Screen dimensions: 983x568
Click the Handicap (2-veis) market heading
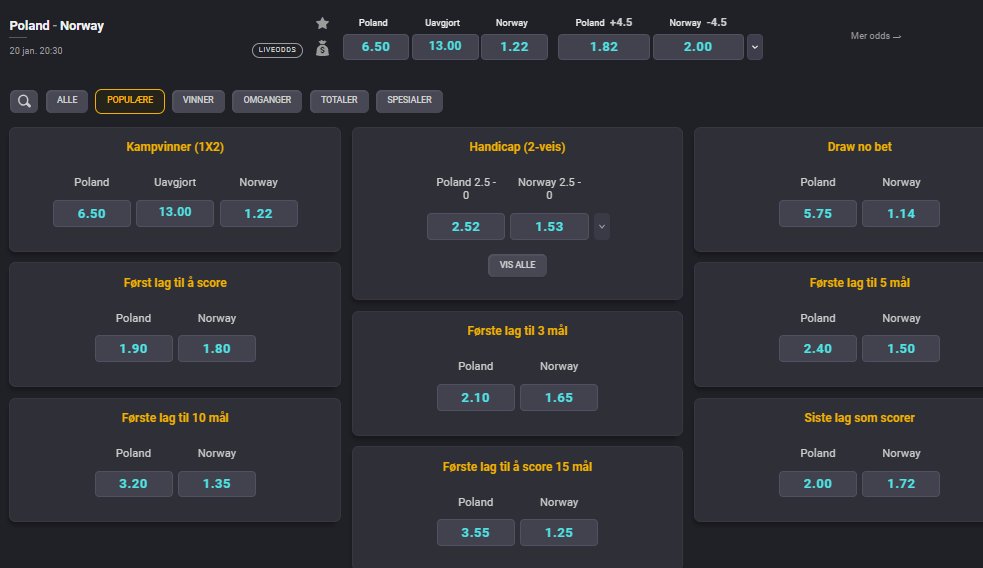coord(517,147)
